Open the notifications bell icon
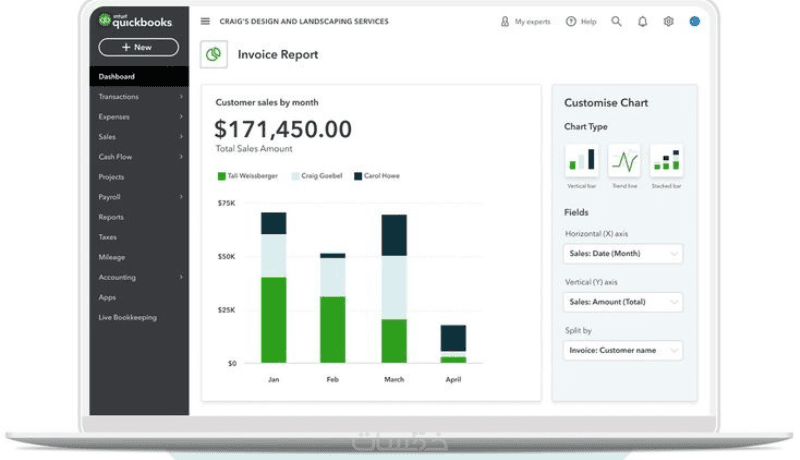 point(642,21)
